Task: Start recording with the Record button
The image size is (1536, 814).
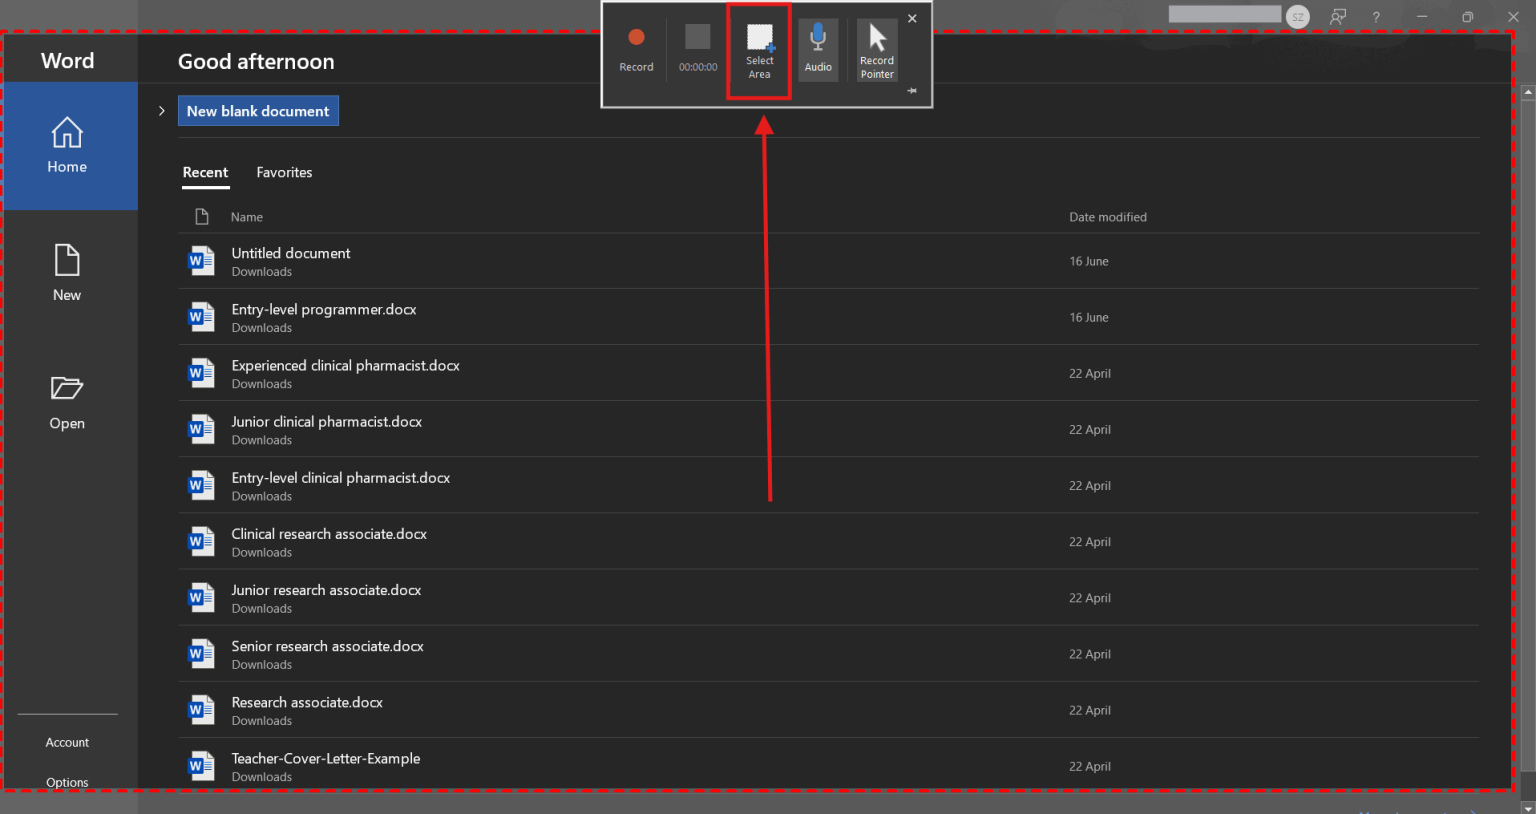Action: 636,43
